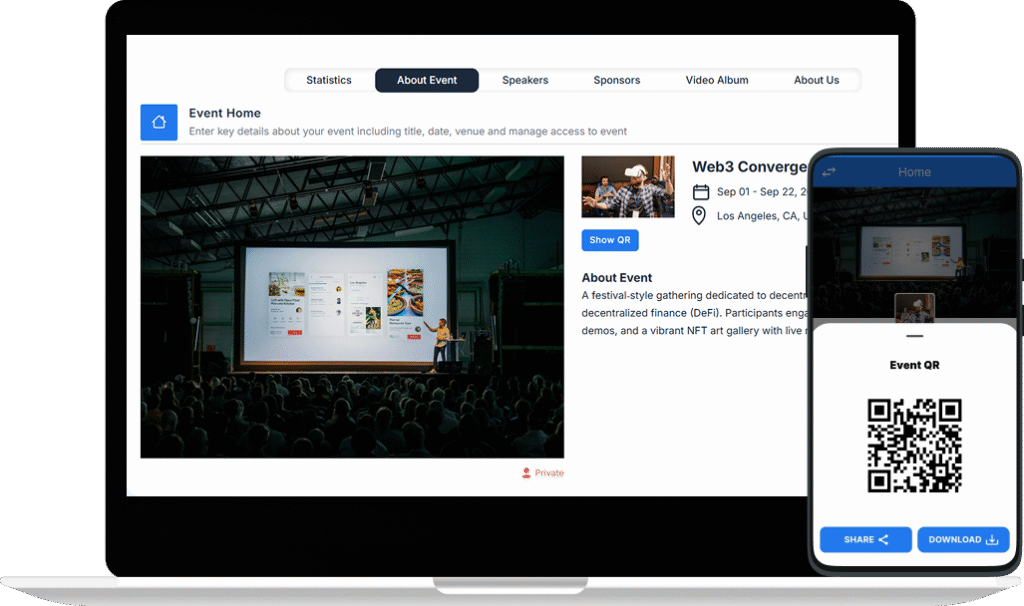This screenshot has width=1024, height=606.
Task: Click the calendar icon beside event dates
Action: [701, 192]
